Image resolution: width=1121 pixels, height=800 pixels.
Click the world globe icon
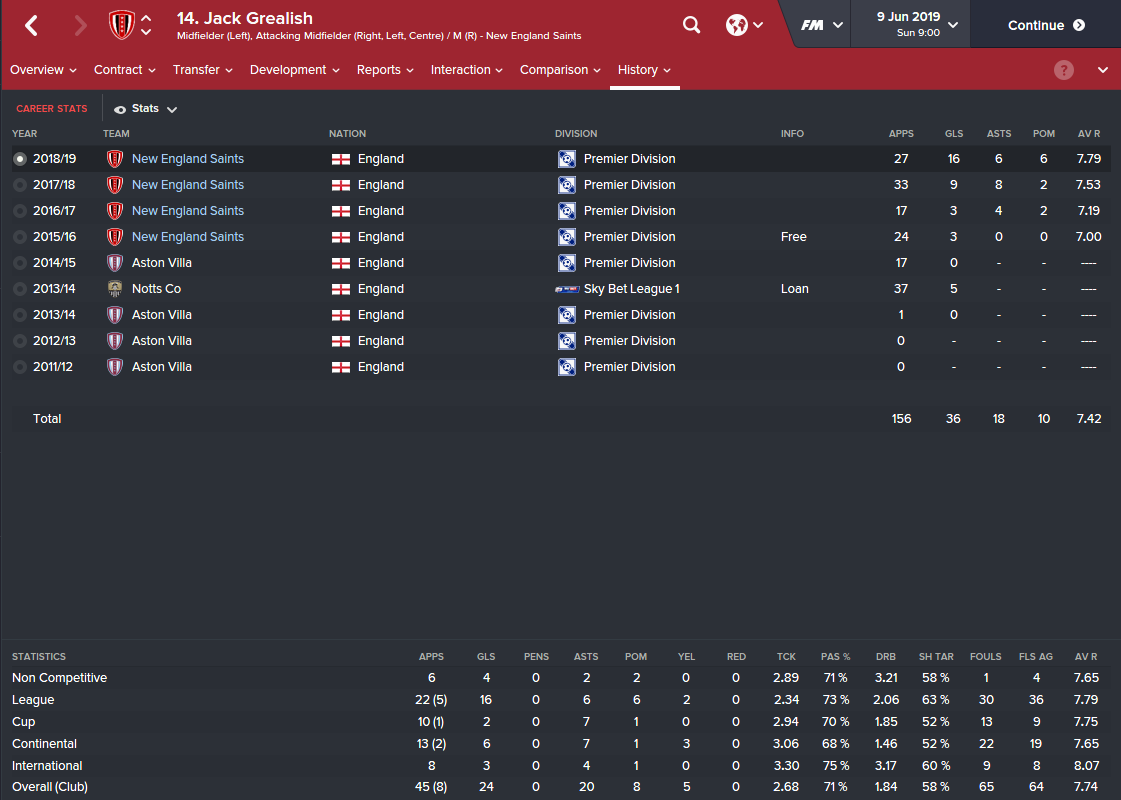coord(736,25)
